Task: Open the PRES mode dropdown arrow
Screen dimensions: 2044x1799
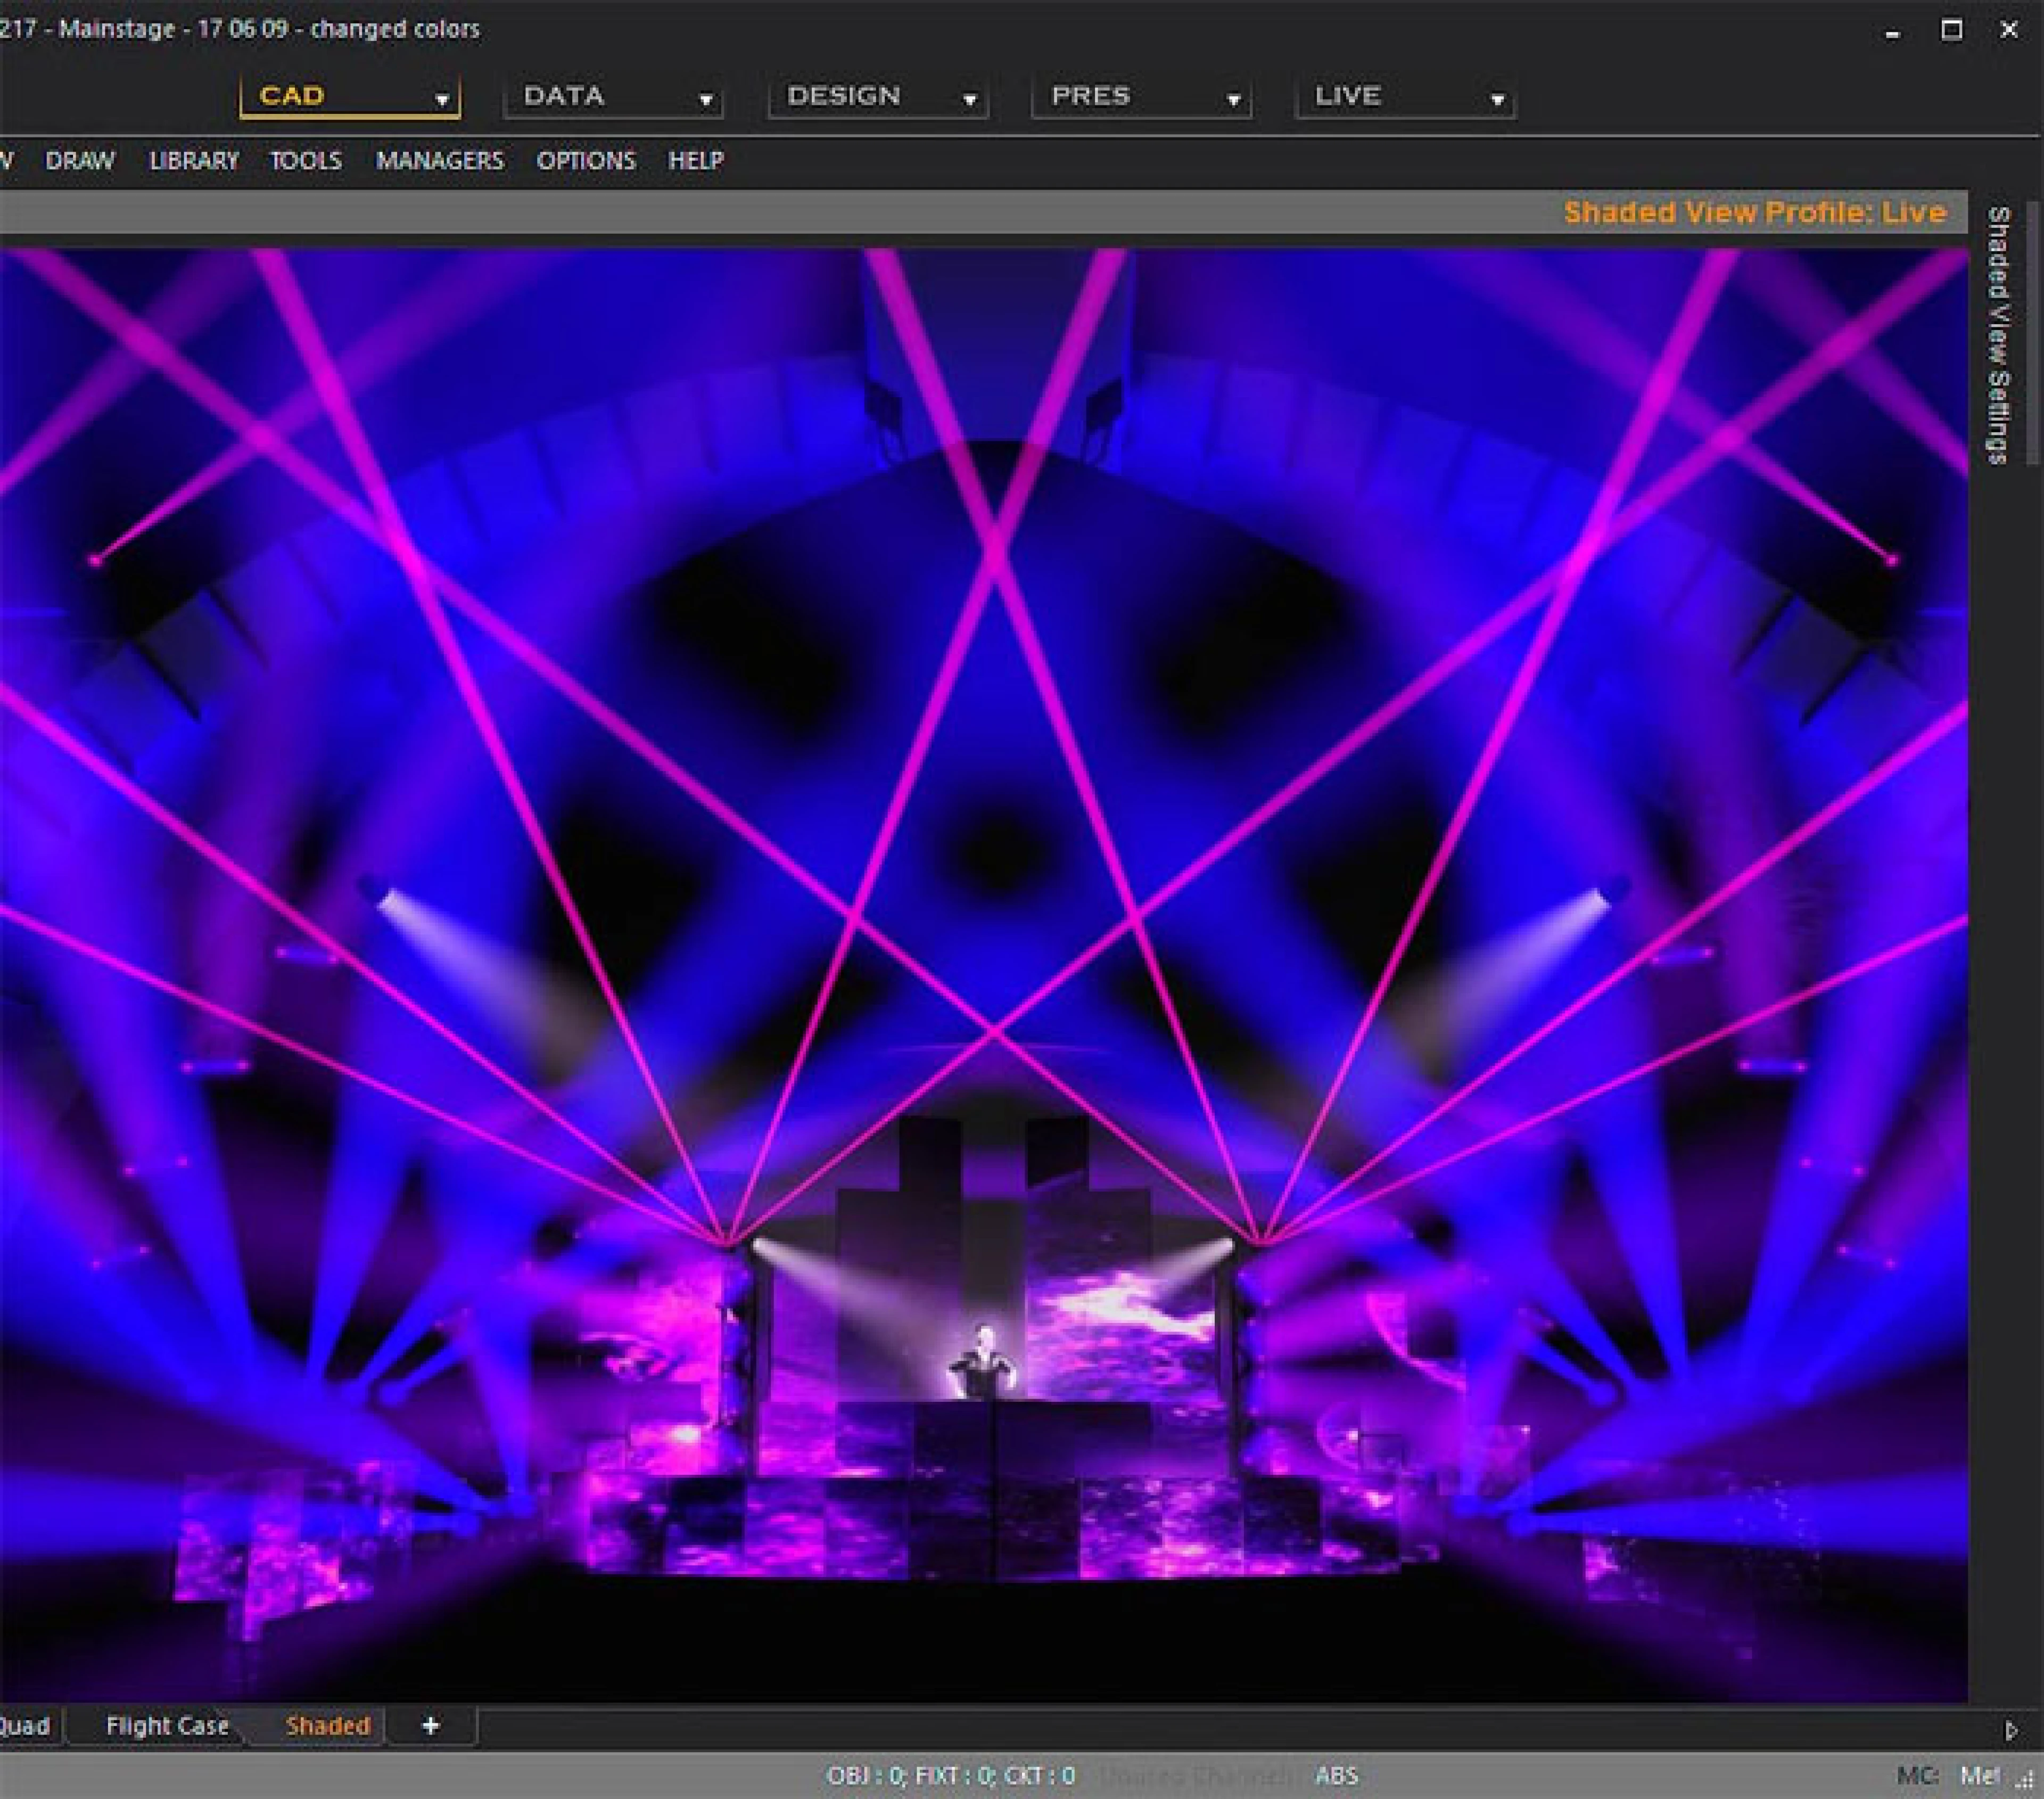Action: coord(1233,100)
